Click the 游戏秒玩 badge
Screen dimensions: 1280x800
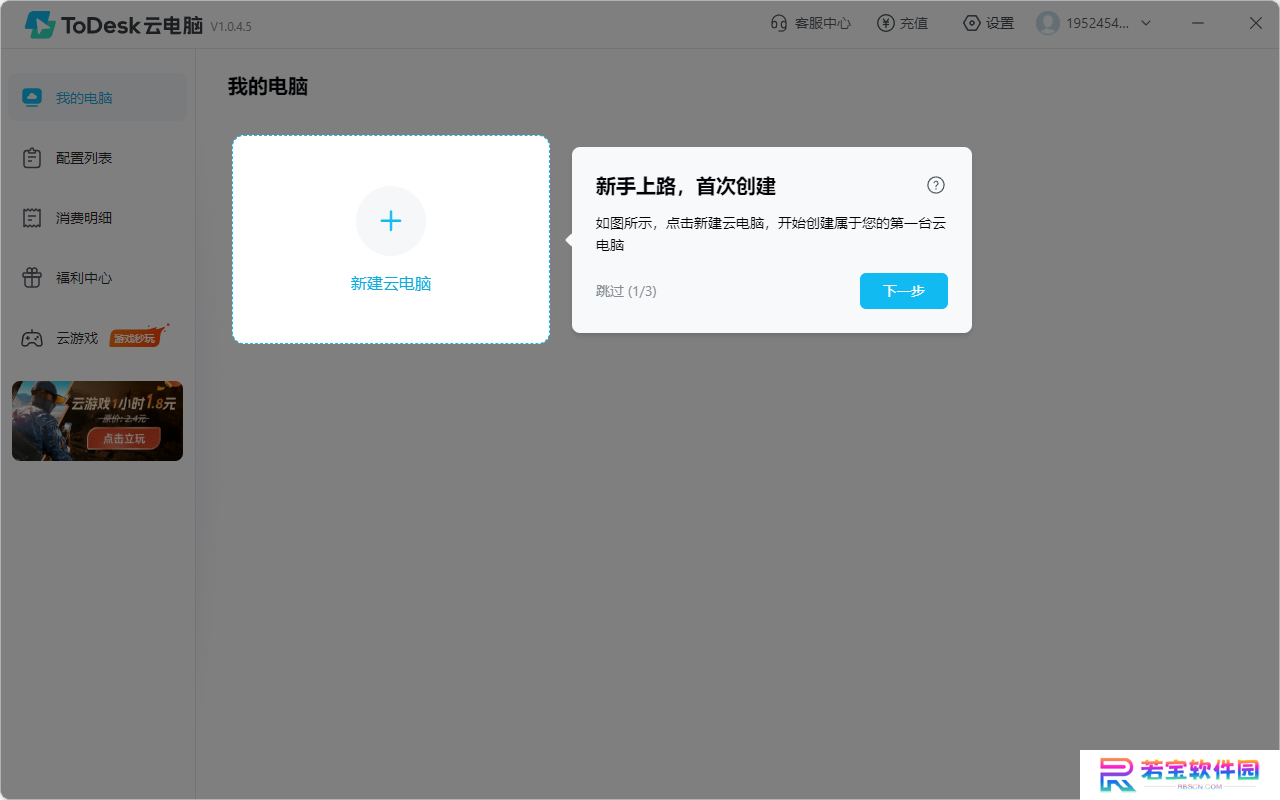point(137,337)
